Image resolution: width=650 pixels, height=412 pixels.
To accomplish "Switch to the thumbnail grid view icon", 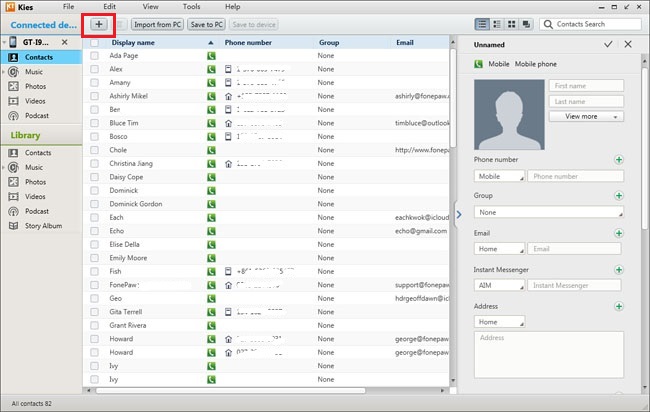I will tap(512, 24).
